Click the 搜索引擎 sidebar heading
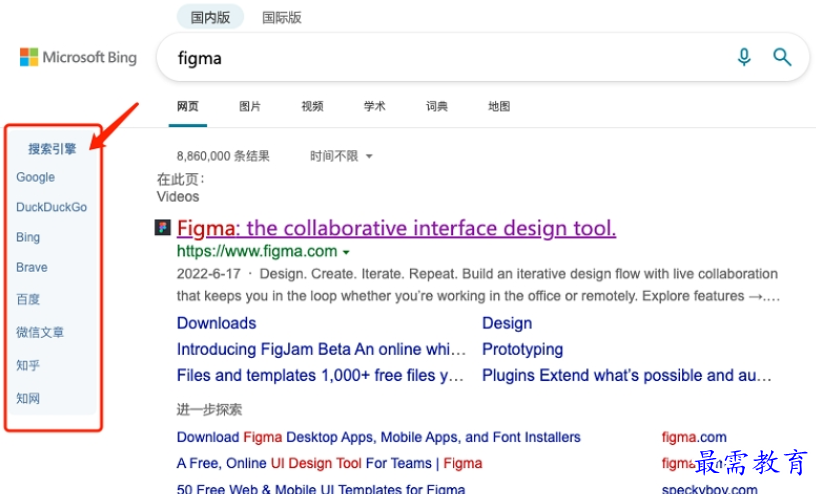 tap(52, 149)
